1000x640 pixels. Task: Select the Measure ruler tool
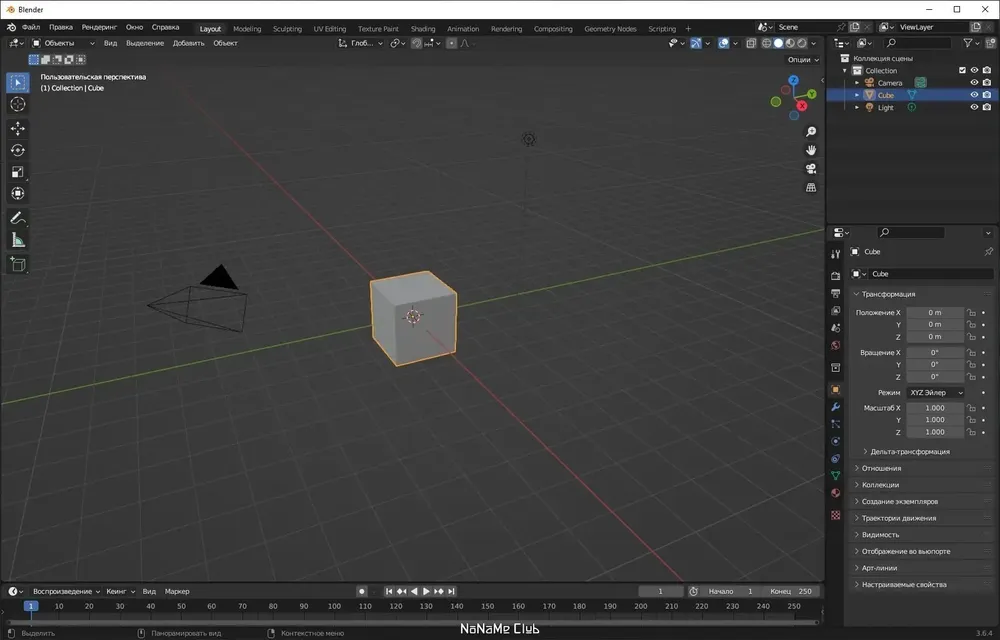point(17,241)
